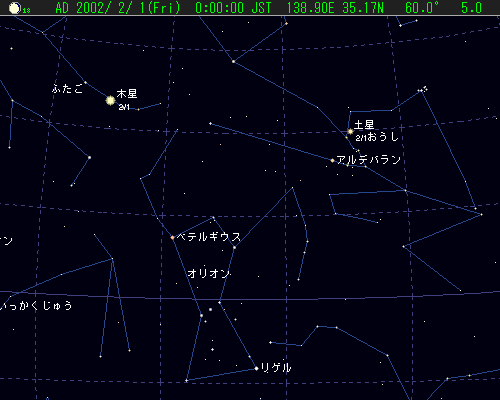Click the 138.90E longitude value
This screenshot has width=500, height=400.
coord(310,8)
